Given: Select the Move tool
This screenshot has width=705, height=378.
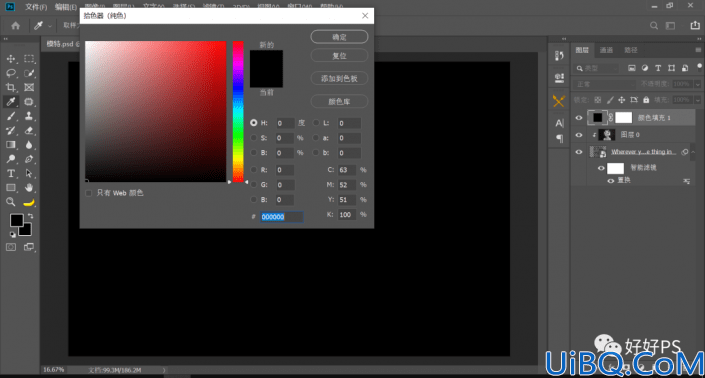Looking at the screenshot, I should tap(11, 59).
